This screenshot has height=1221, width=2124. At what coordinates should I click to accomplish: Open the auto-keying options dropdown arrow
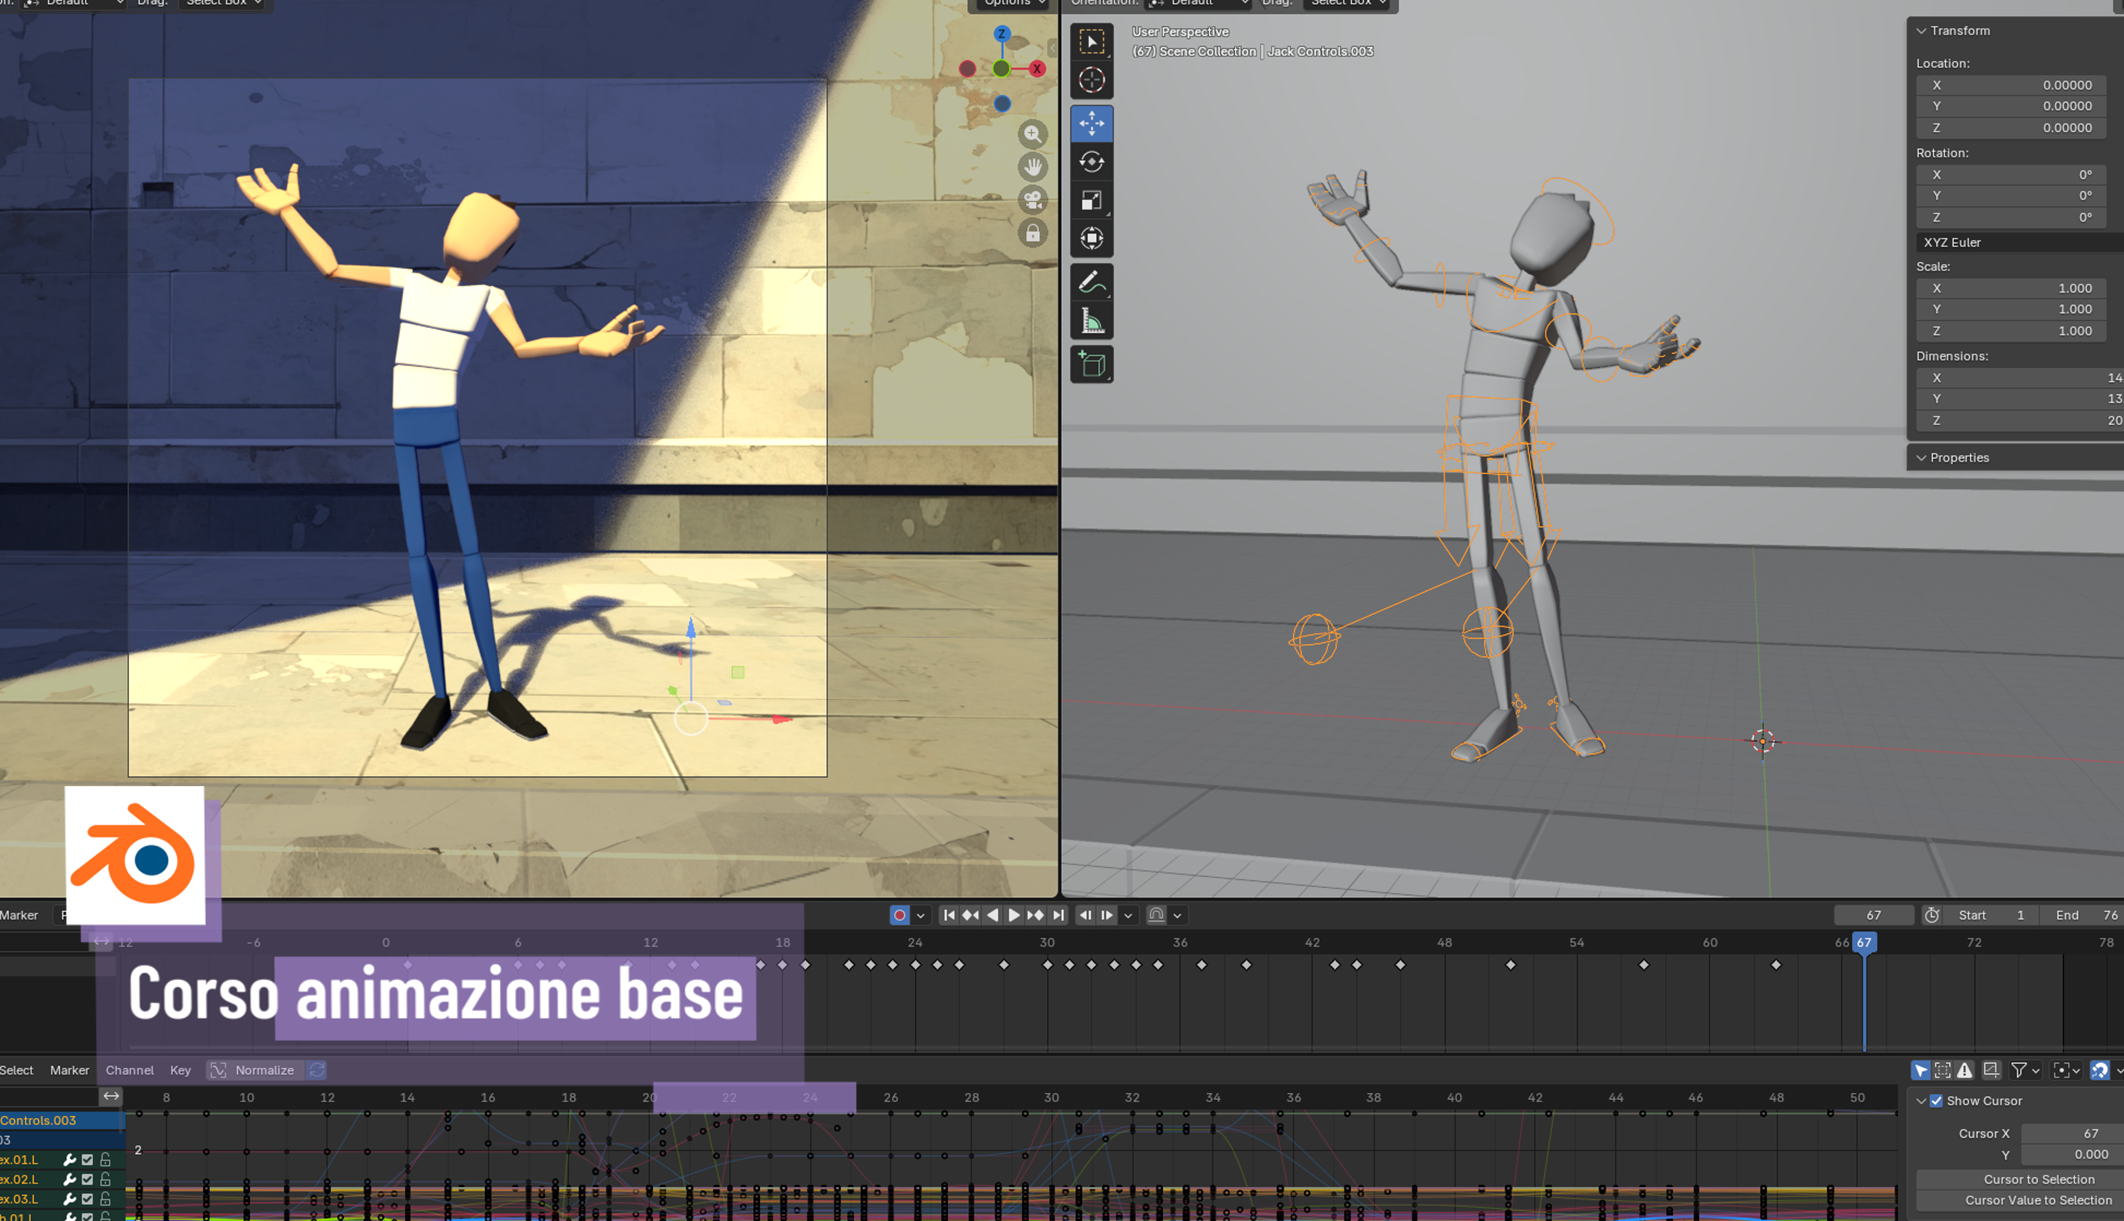pyautogui.click(x=920, y=915)
